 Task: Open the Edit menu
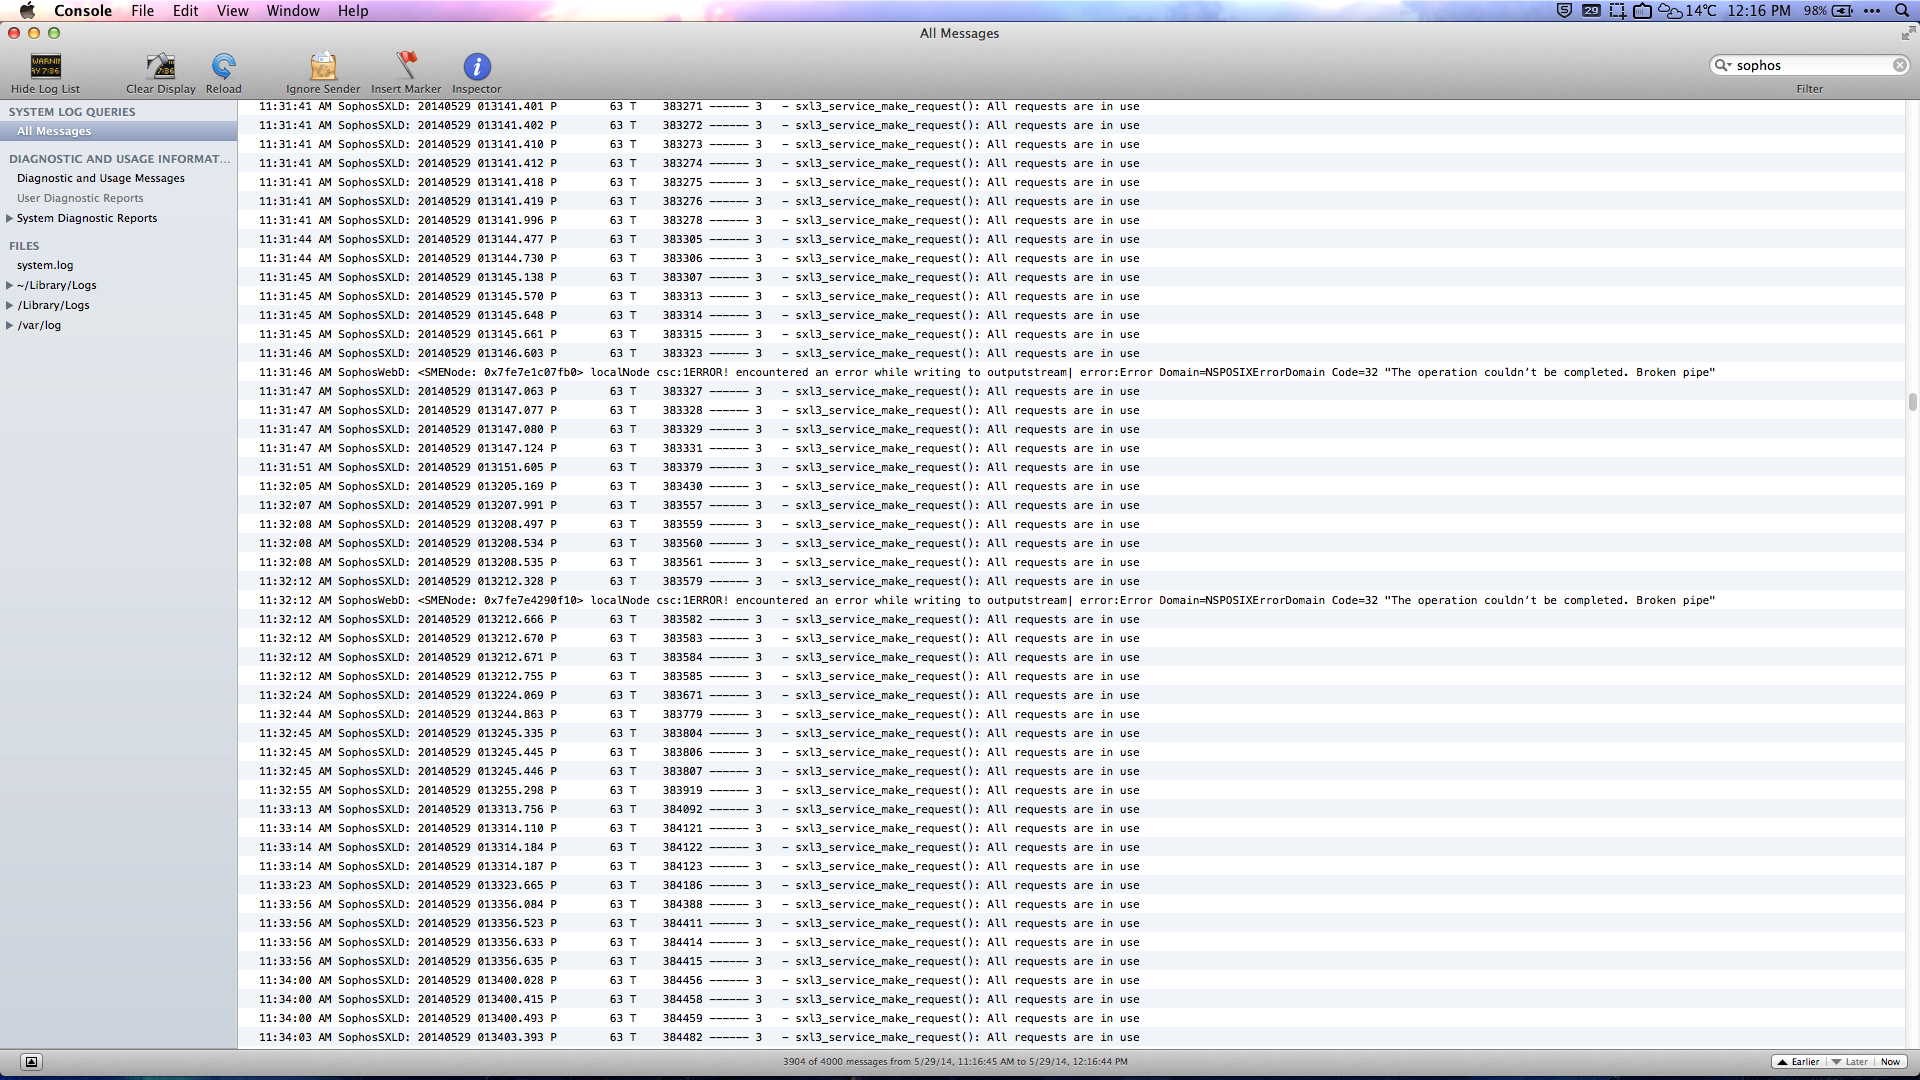[x=185, y=11]
